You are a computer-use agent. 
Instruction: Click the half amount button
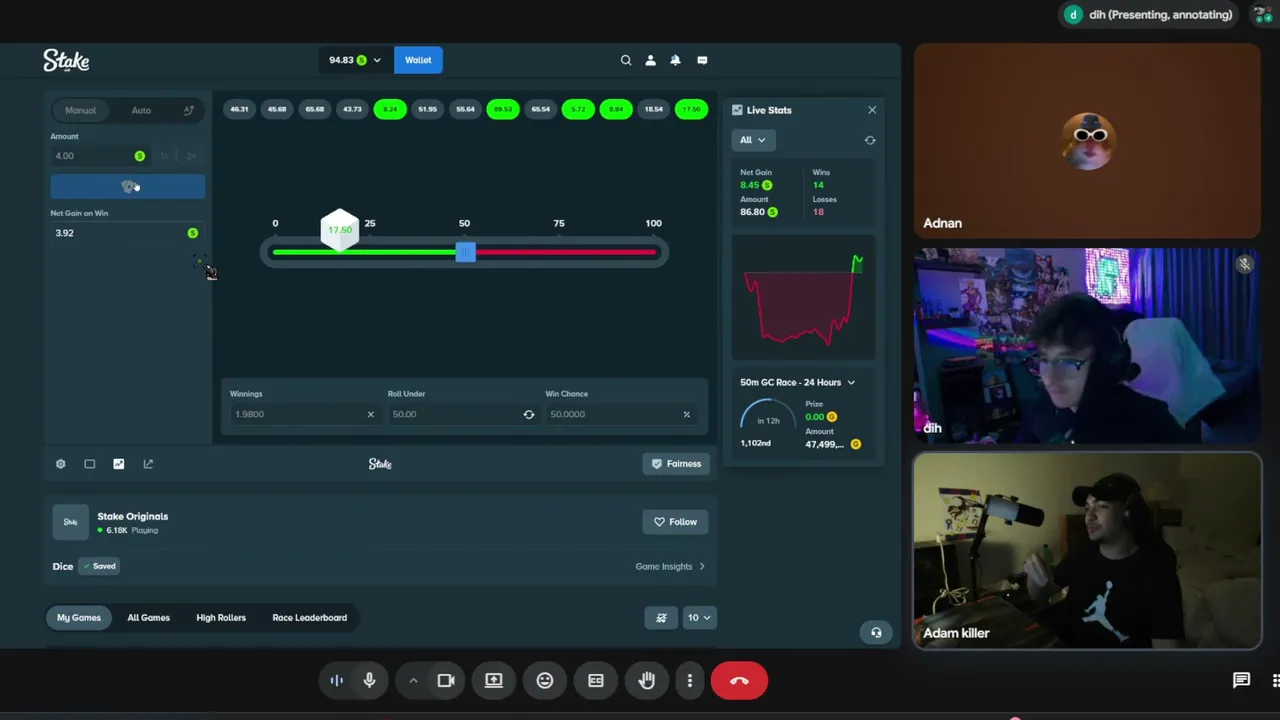coord(165,156)
